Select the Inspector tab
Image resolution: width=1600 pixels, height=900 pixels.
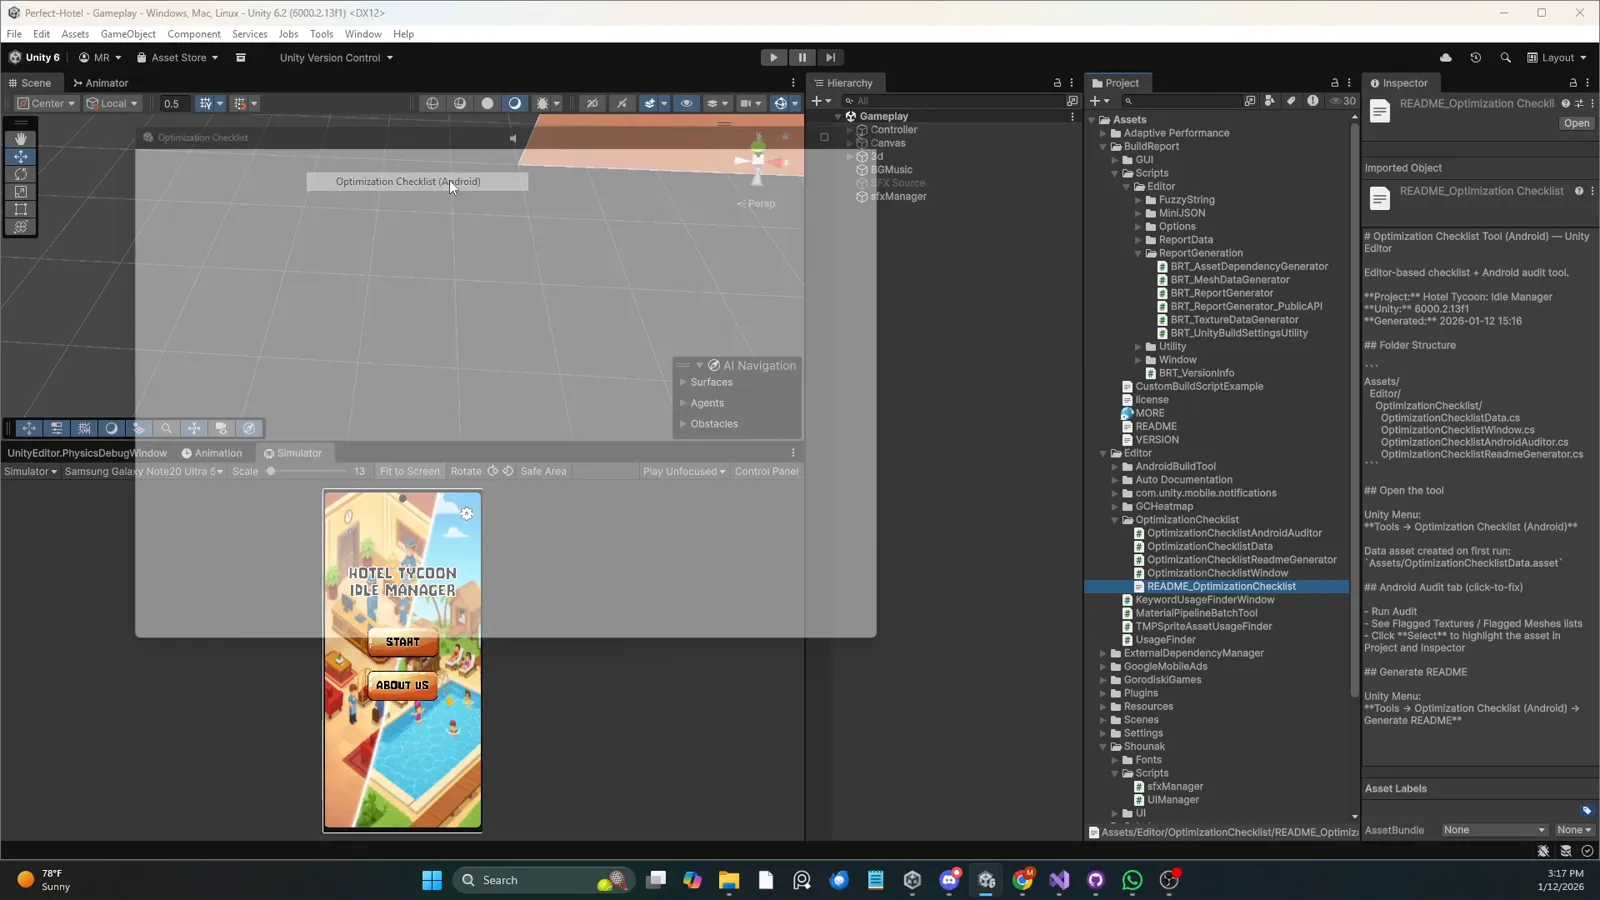click(1399, 83)
